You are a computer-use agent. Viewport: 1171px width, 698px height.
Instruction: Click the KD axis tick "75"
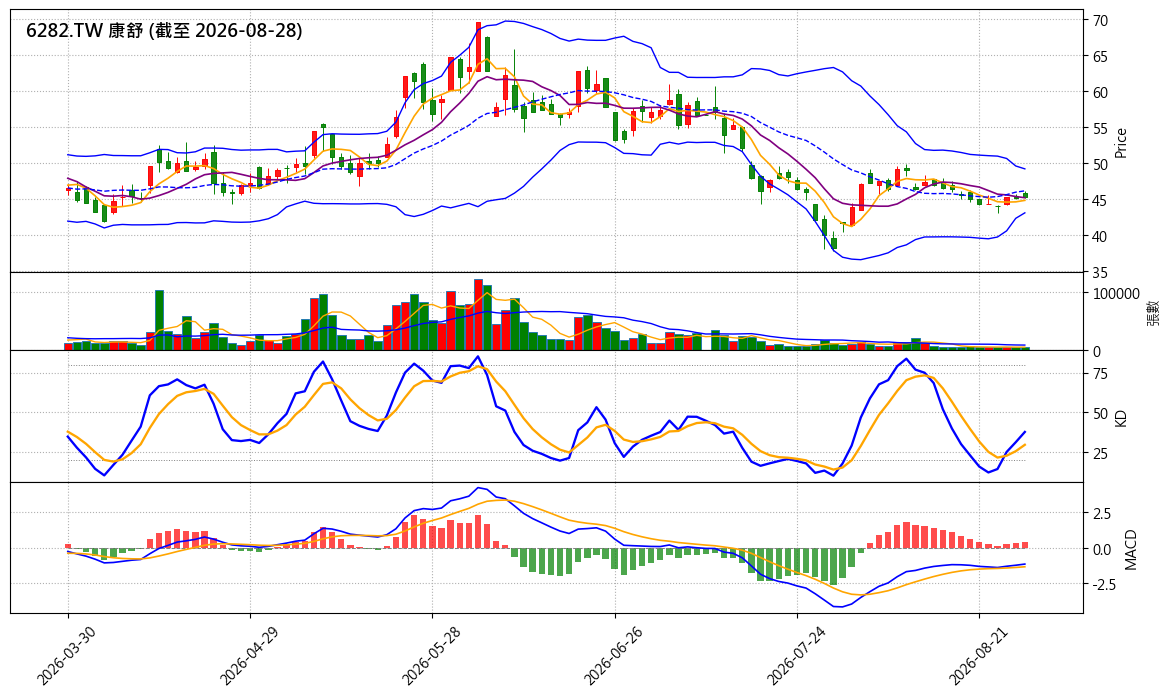[x=1101, y=374]
